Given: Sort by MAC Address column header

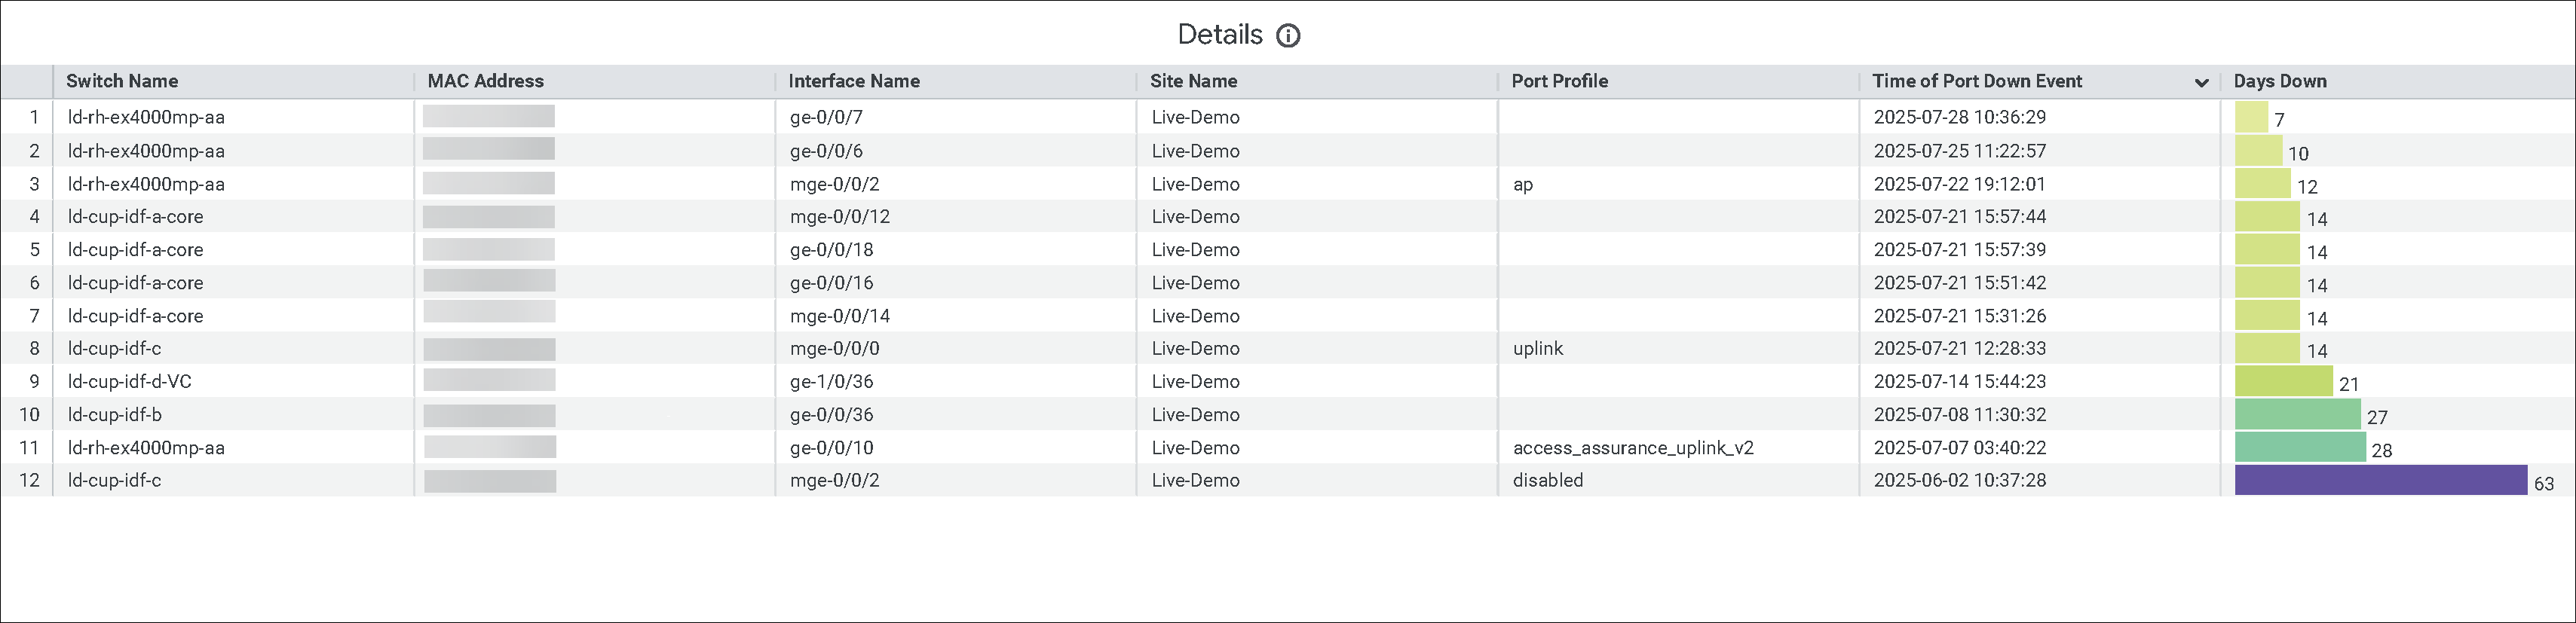Looking at the screenshot, I should pos(485,81).
